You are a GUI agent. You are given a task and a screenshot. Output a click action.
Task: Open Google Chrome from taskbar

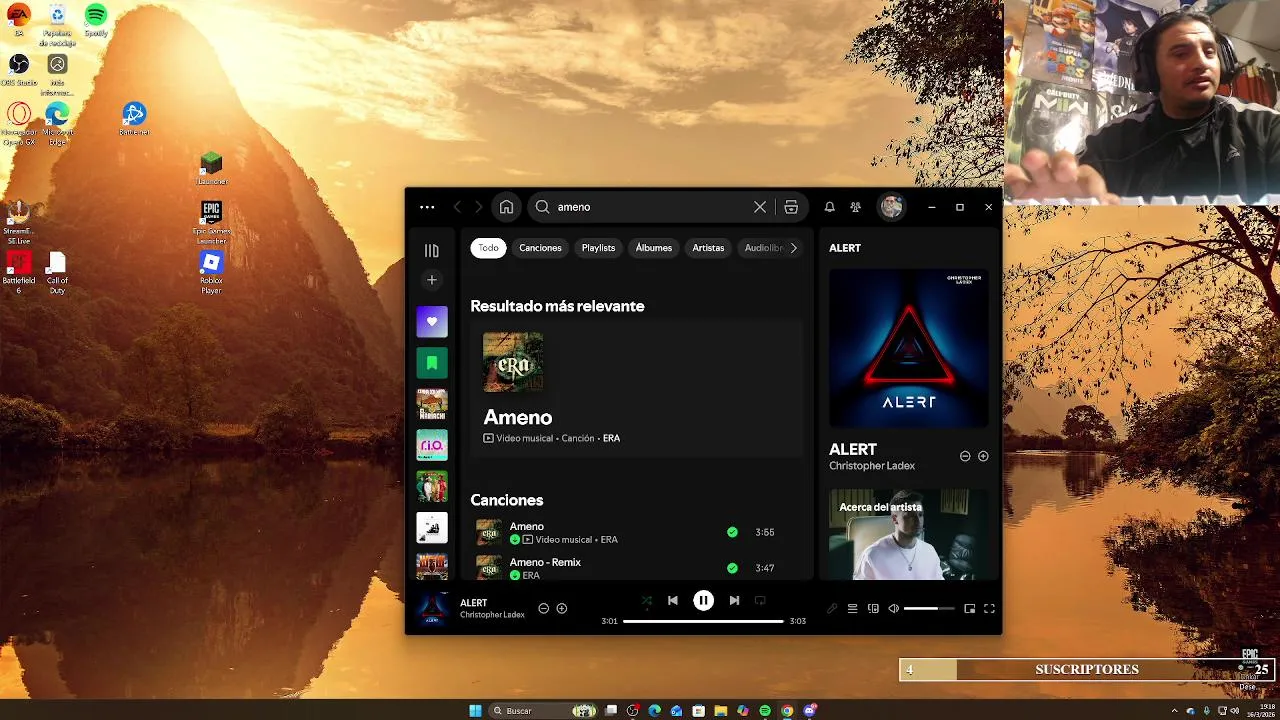[x=787, y=711]
